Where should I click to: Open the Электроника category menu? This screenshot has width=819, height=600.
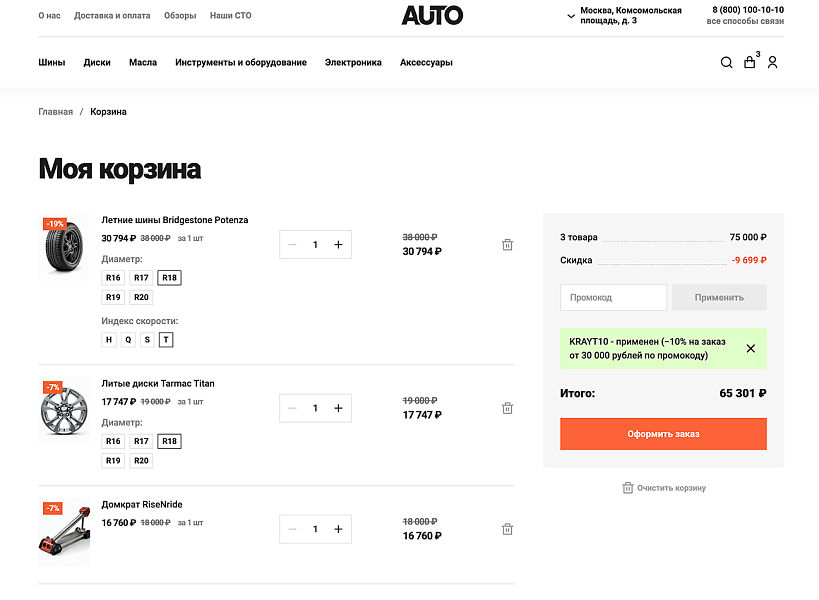[353, 62]
